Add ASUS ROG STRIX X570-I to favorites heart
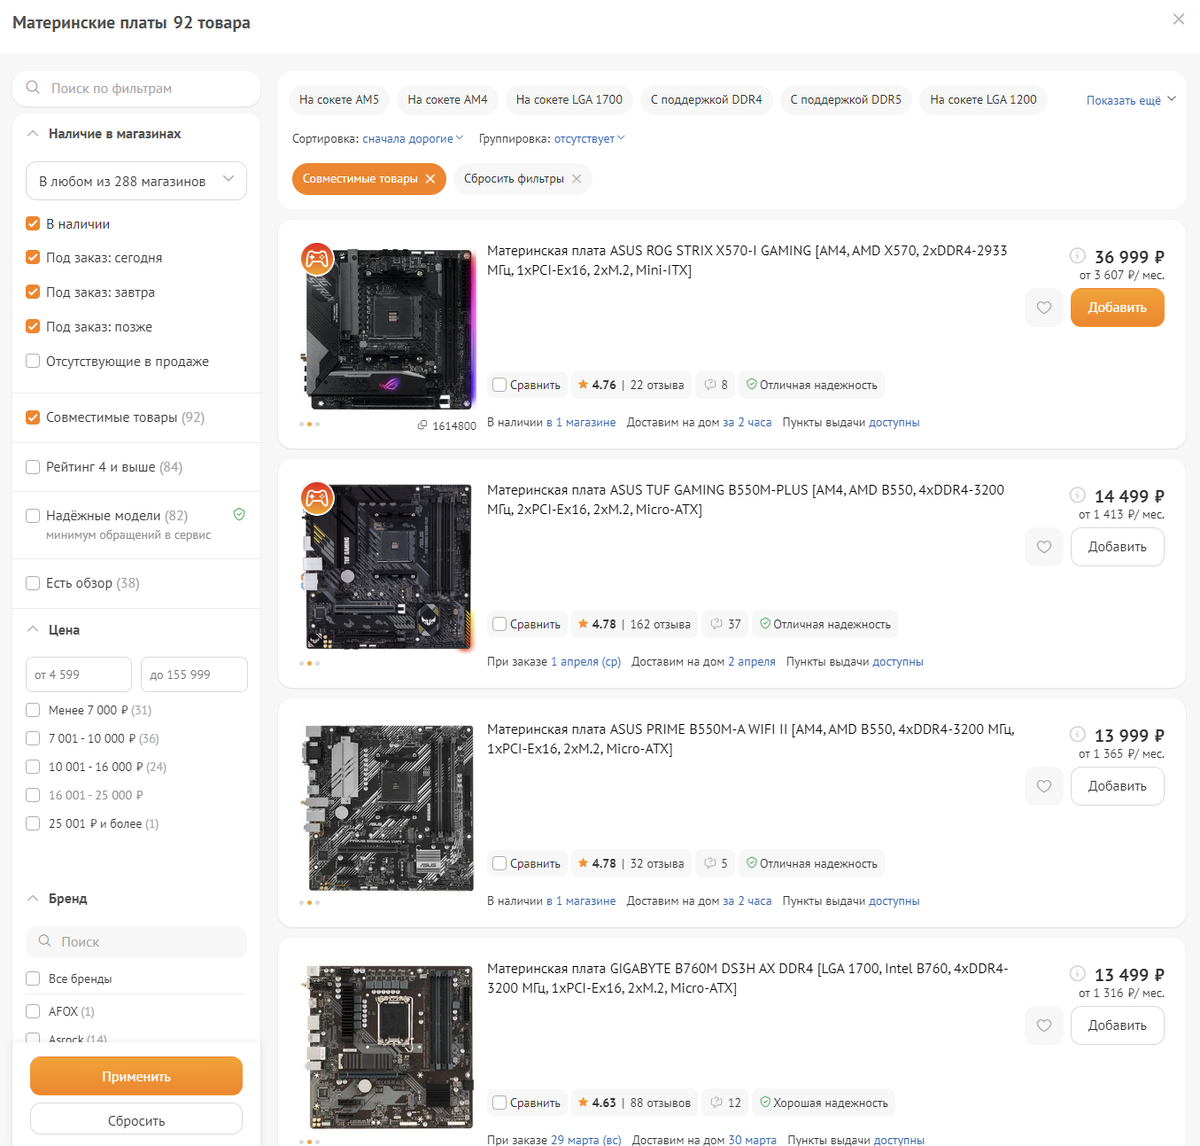Screen dimensions: 1200x1146 (1044, 308)
